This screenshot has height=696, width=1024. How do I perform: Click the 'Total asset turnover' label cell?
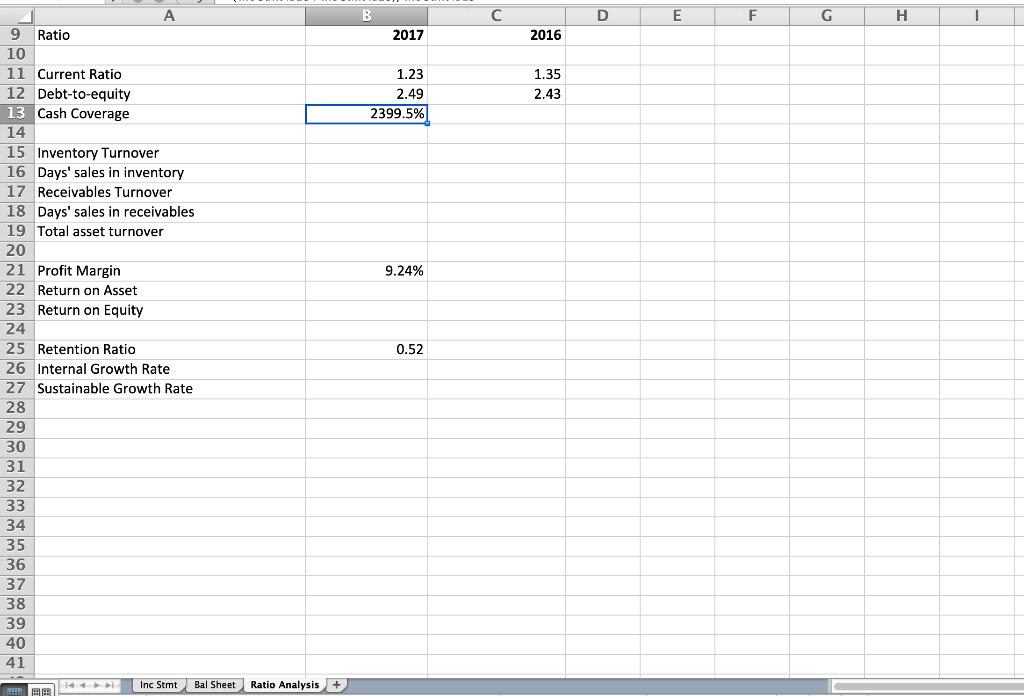[170, 232]
